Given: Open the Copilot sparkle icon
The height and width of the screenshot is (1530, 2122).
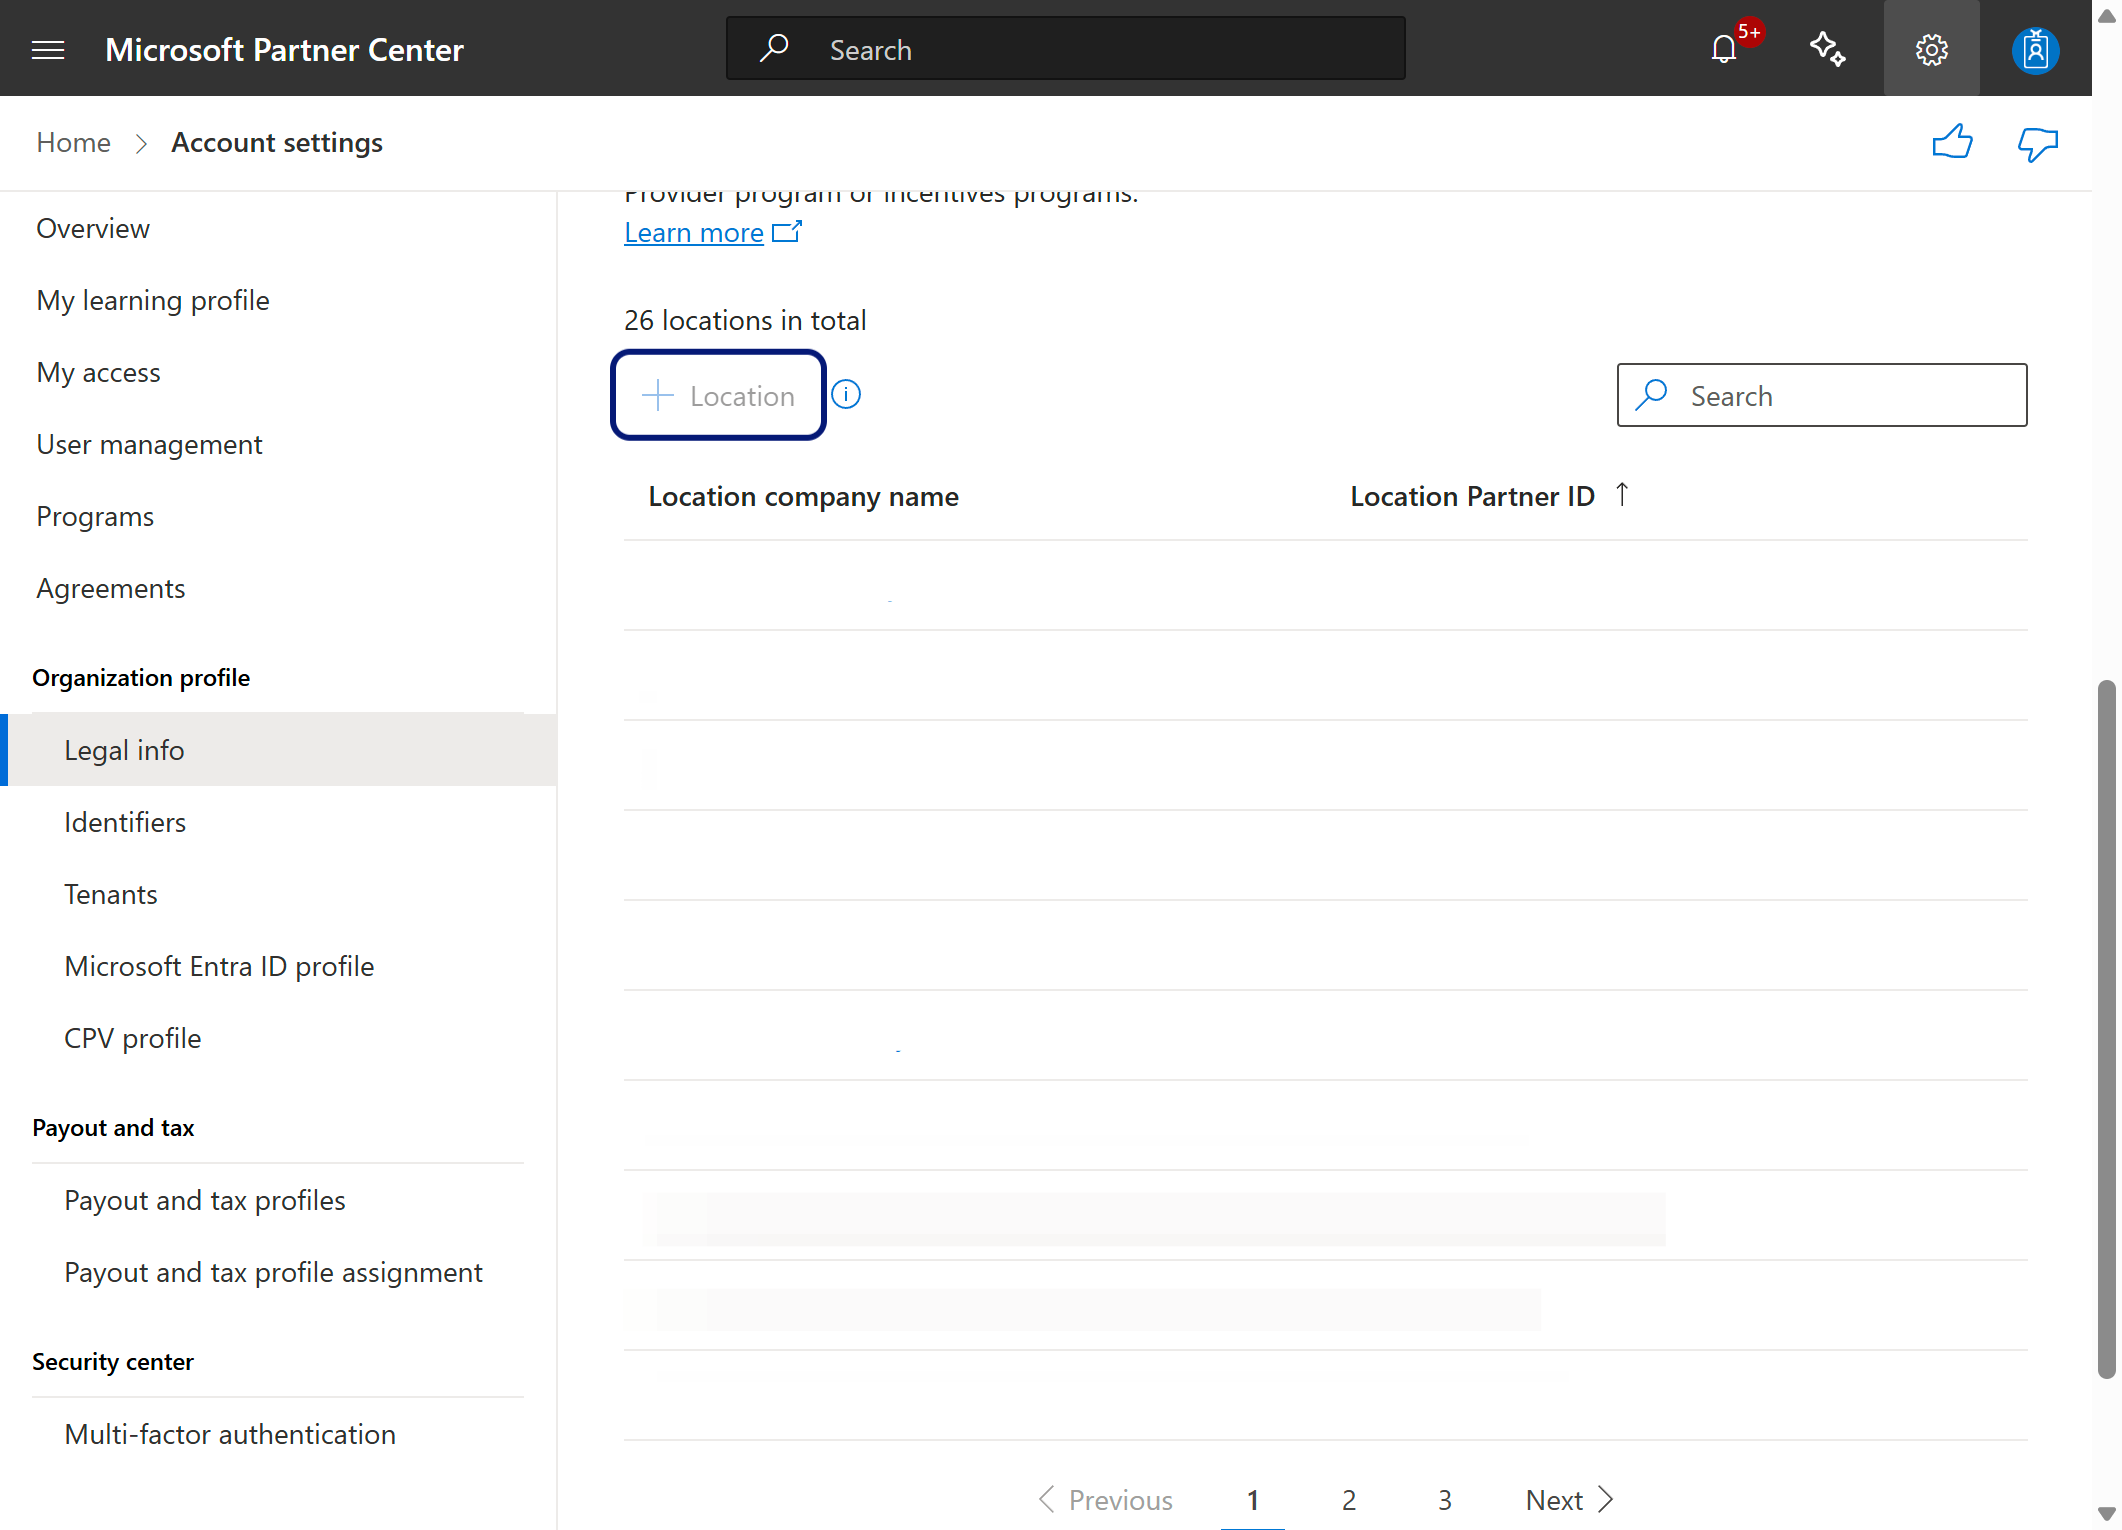Looking at the screenshot, I should point(1828,49).
